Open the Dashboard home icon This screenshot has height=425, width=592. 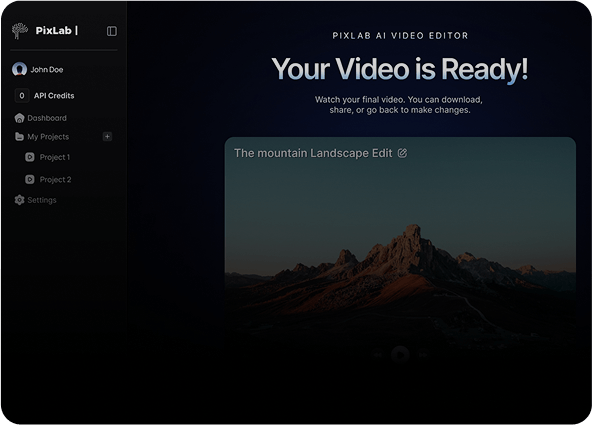(x=19, y=118)
